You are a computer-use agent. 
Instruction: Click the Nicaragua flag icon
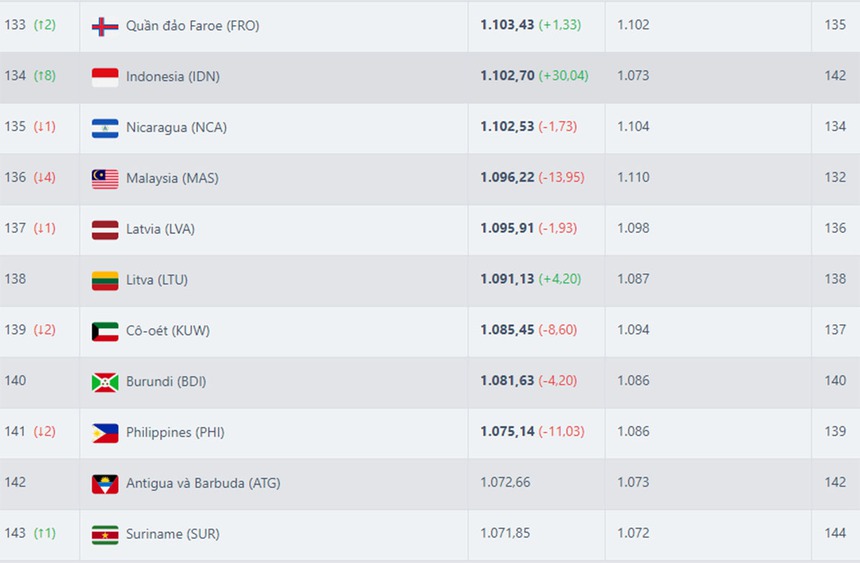[105, 128]
